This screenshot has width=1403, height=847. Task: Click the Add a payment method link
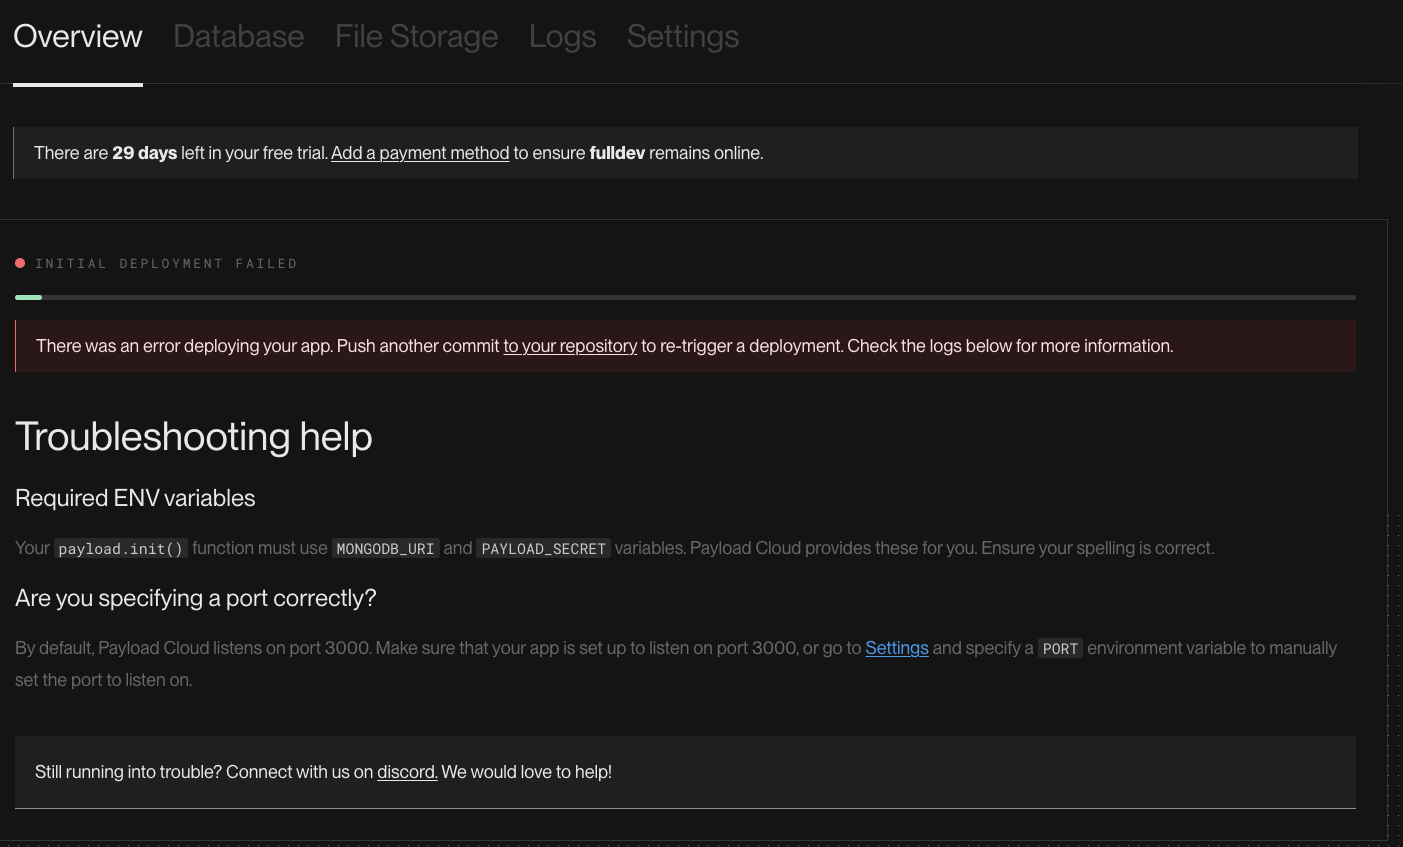(x=420, y=153)
